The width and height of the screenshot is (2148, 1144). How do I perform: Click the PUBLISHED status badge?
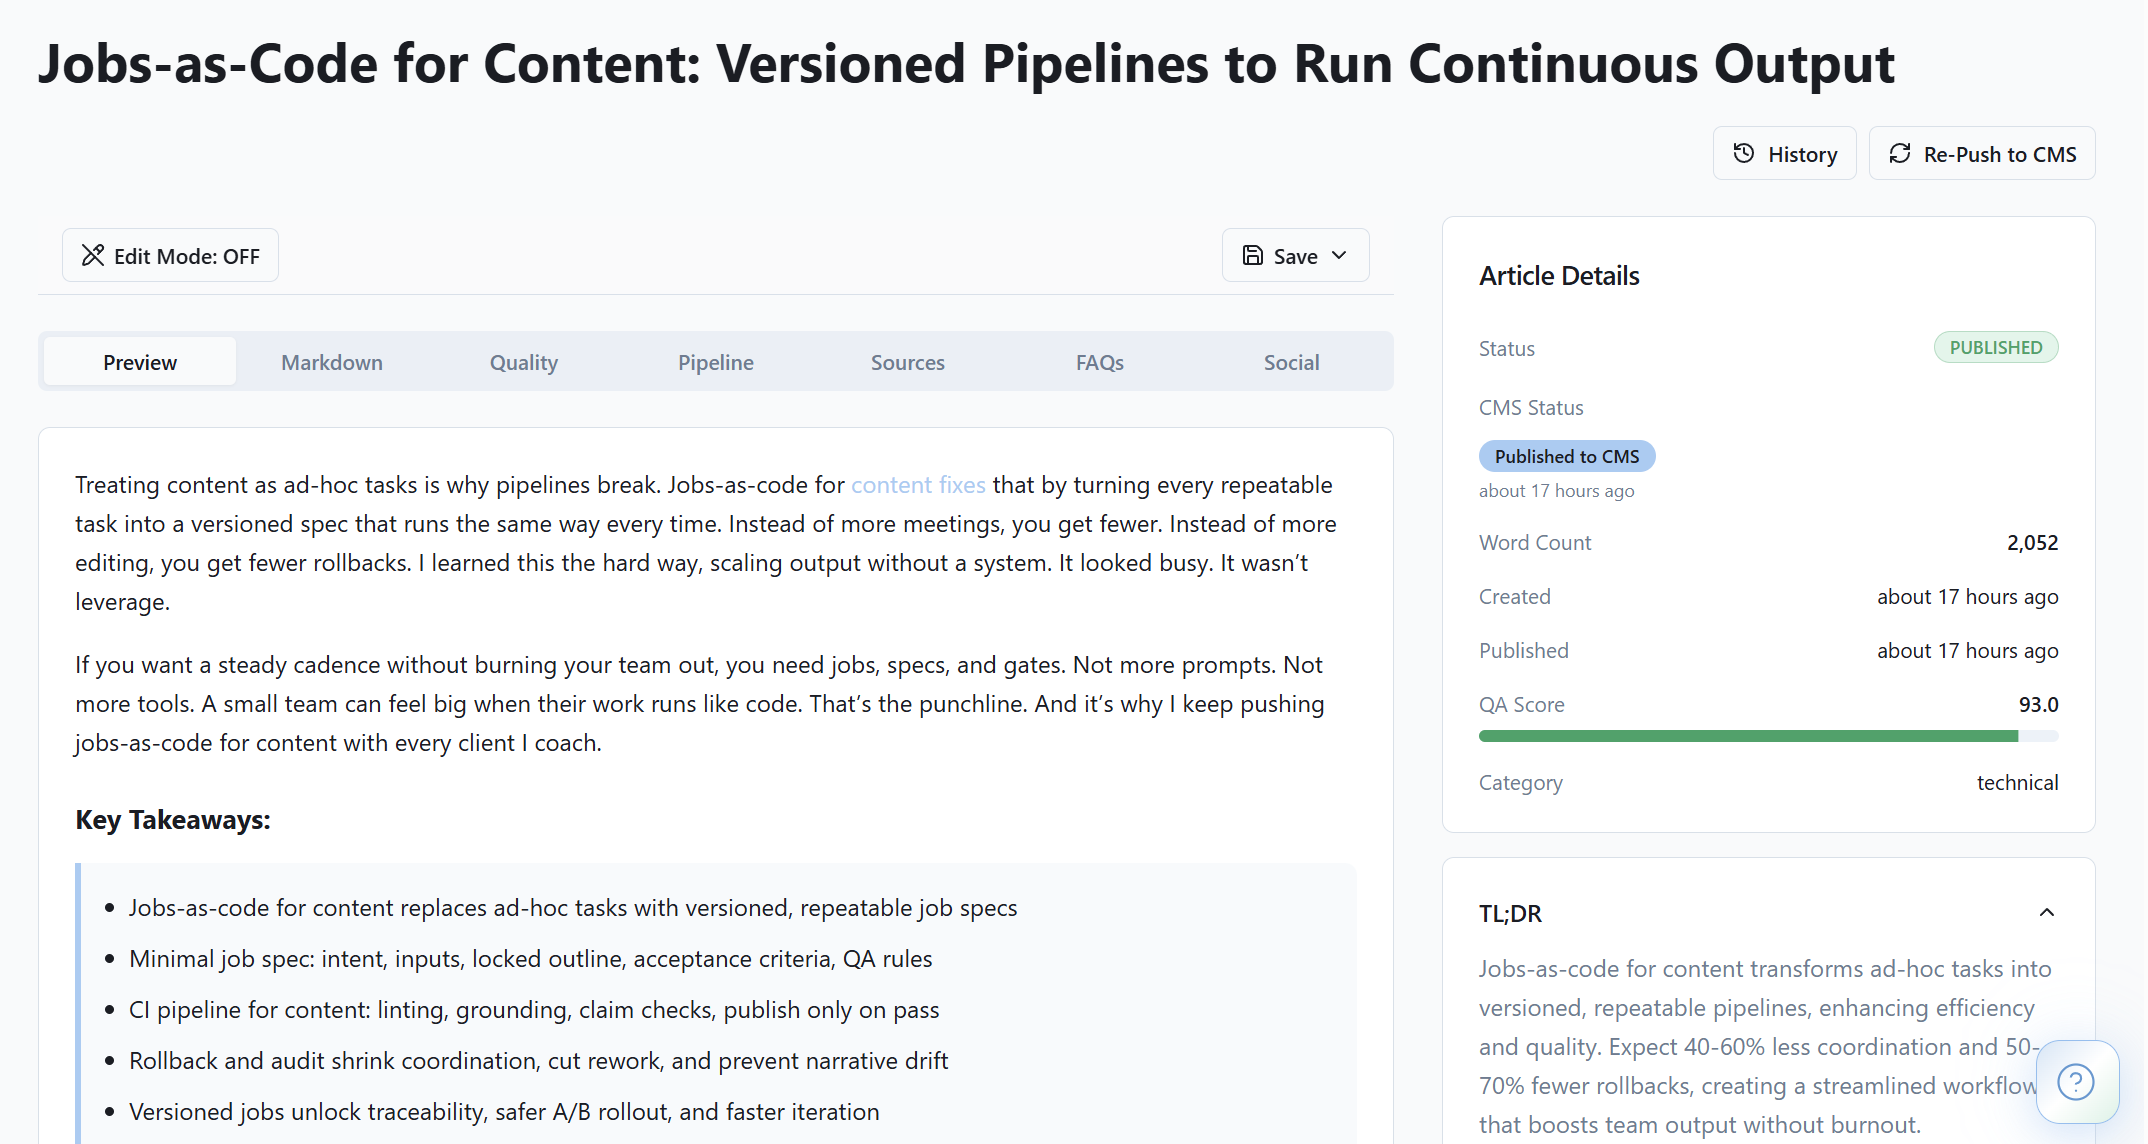[1996, 347]
